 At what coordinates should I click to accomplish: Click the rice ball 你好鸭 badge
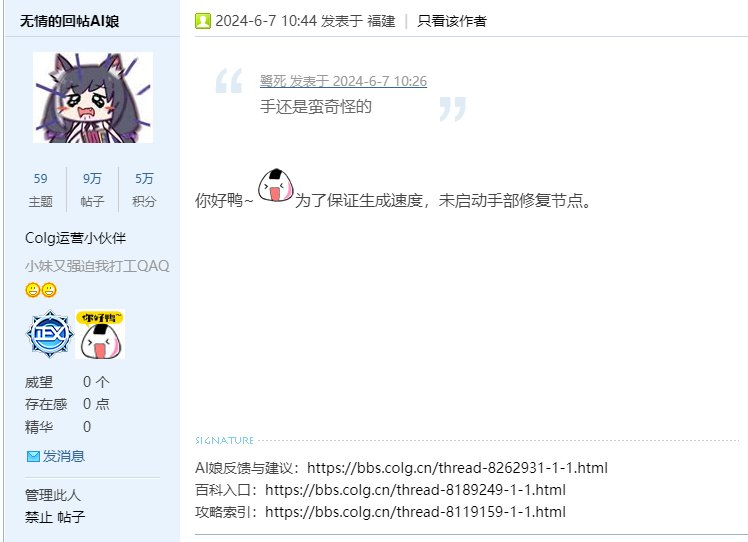point(100,334)
